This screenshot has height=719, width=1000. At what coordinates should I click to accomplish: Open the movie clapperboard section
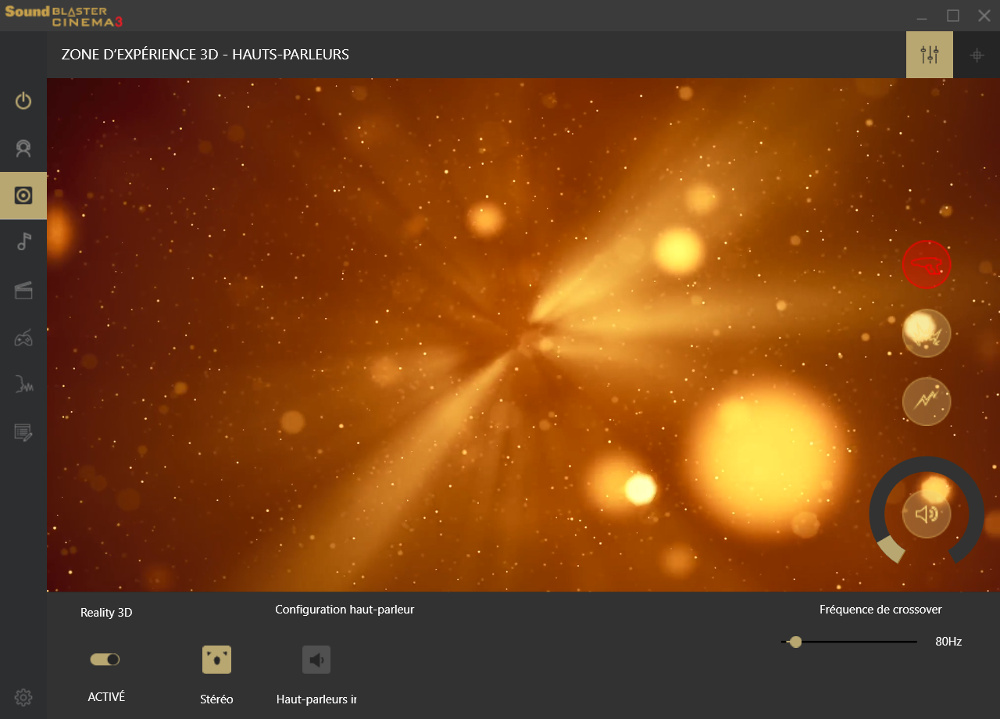coord(23,291)
